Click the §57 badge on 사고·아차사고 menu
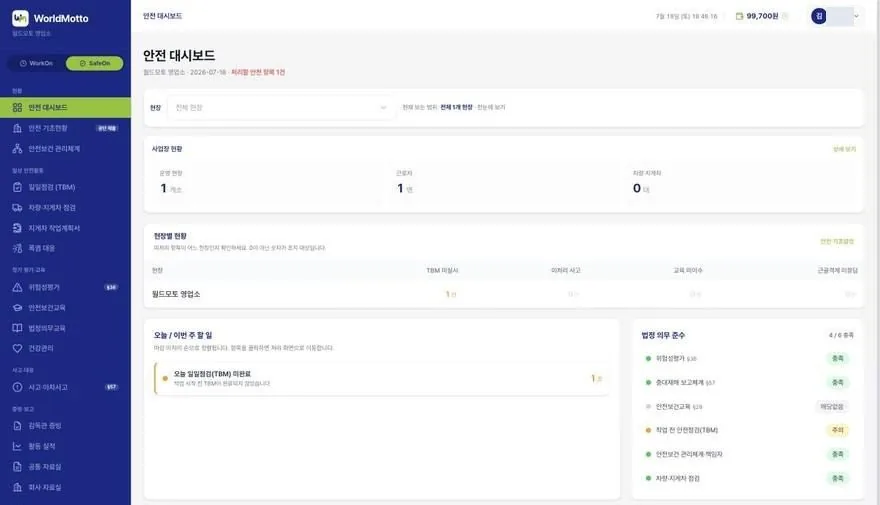880x505 pixels. [x=111, y=387]
